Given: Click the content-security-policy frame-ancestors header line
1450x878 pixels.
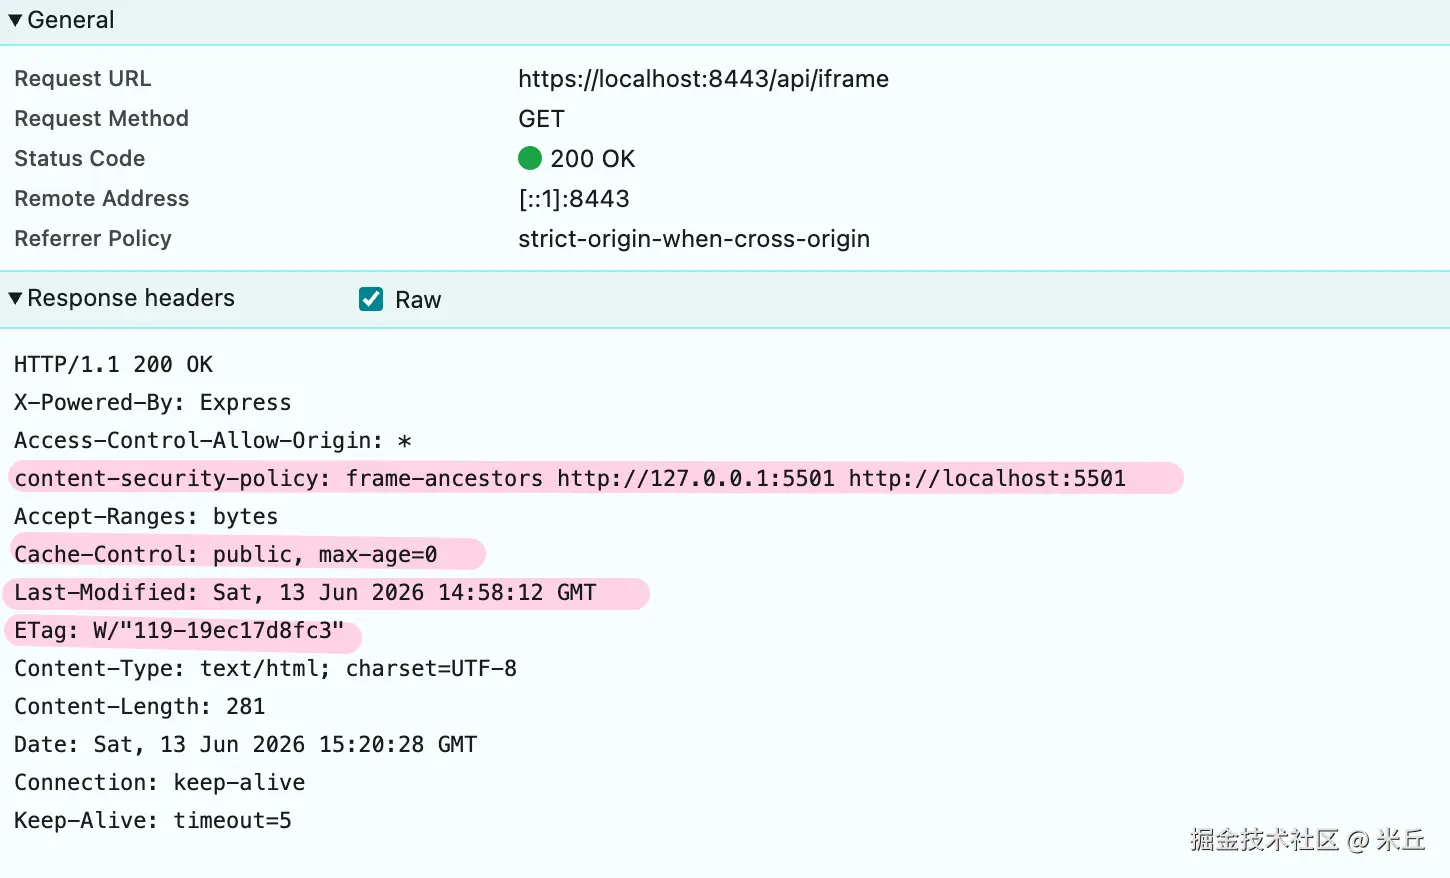Looking at the screenshot, I should 570,478.
